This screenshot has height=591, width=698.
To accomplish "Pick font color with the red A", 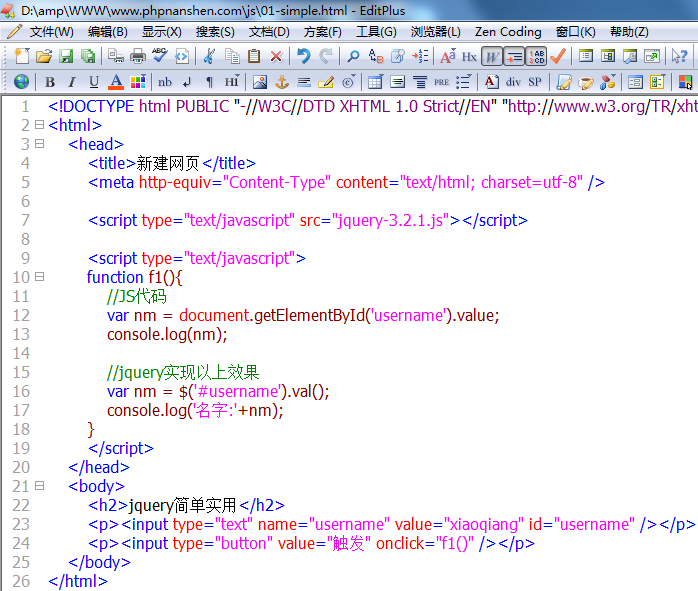I will pyautogui.click(x=116, y=82).
